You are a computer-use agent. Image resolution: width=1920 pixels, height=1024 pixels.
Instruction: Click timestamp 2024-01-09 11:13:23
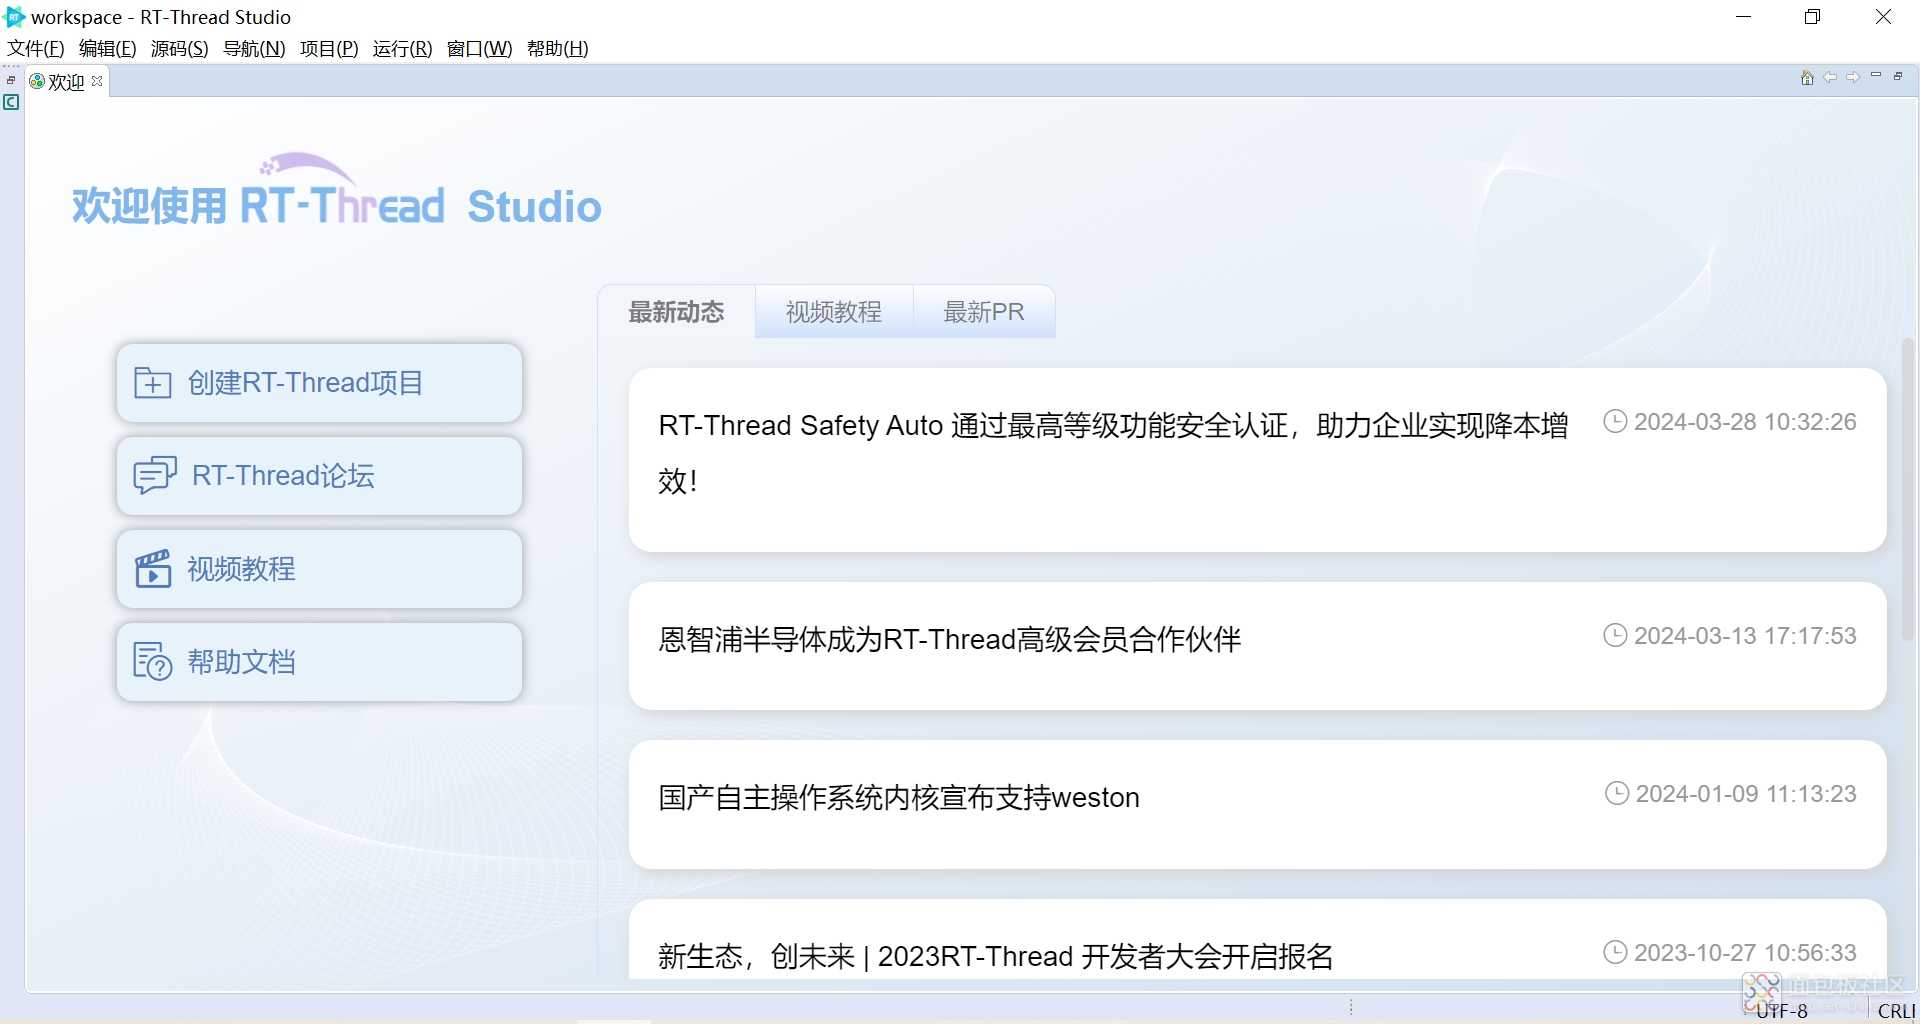coord(1746,794)
